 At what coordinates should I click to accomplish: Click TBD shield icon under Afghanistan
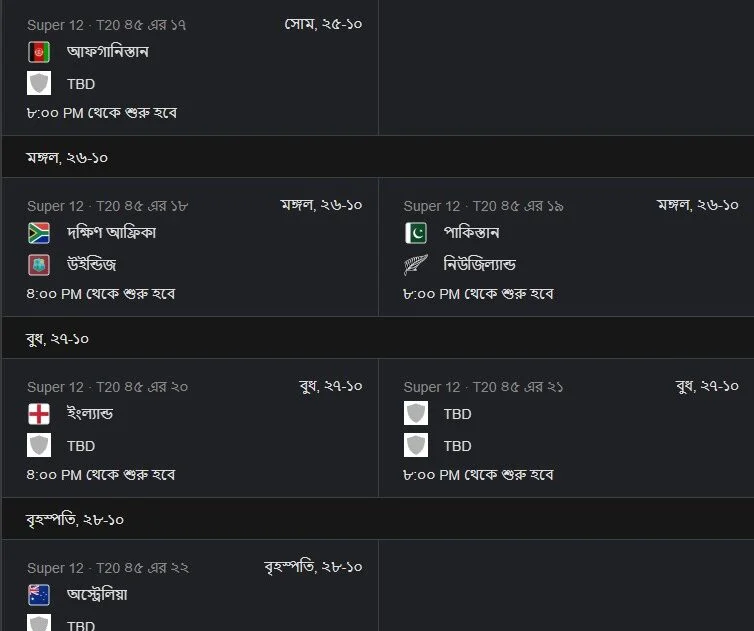[39, 84]
